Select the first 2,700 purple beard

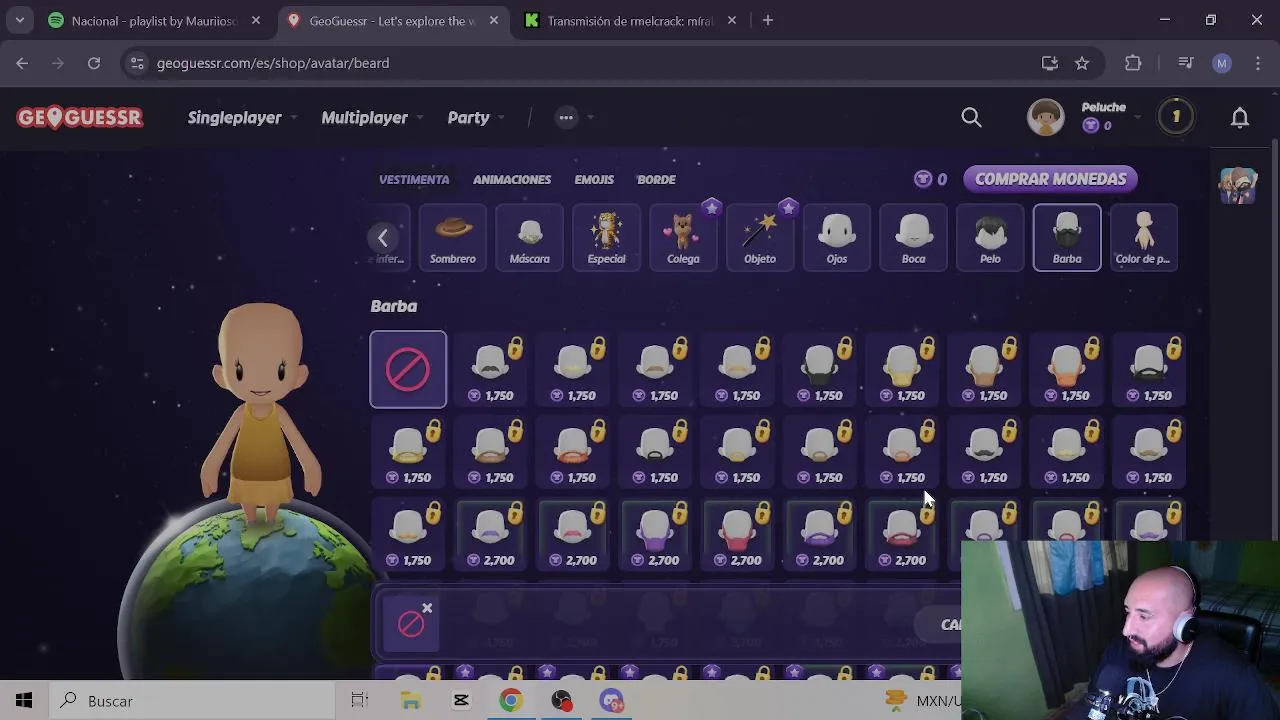tap(490, 534)
